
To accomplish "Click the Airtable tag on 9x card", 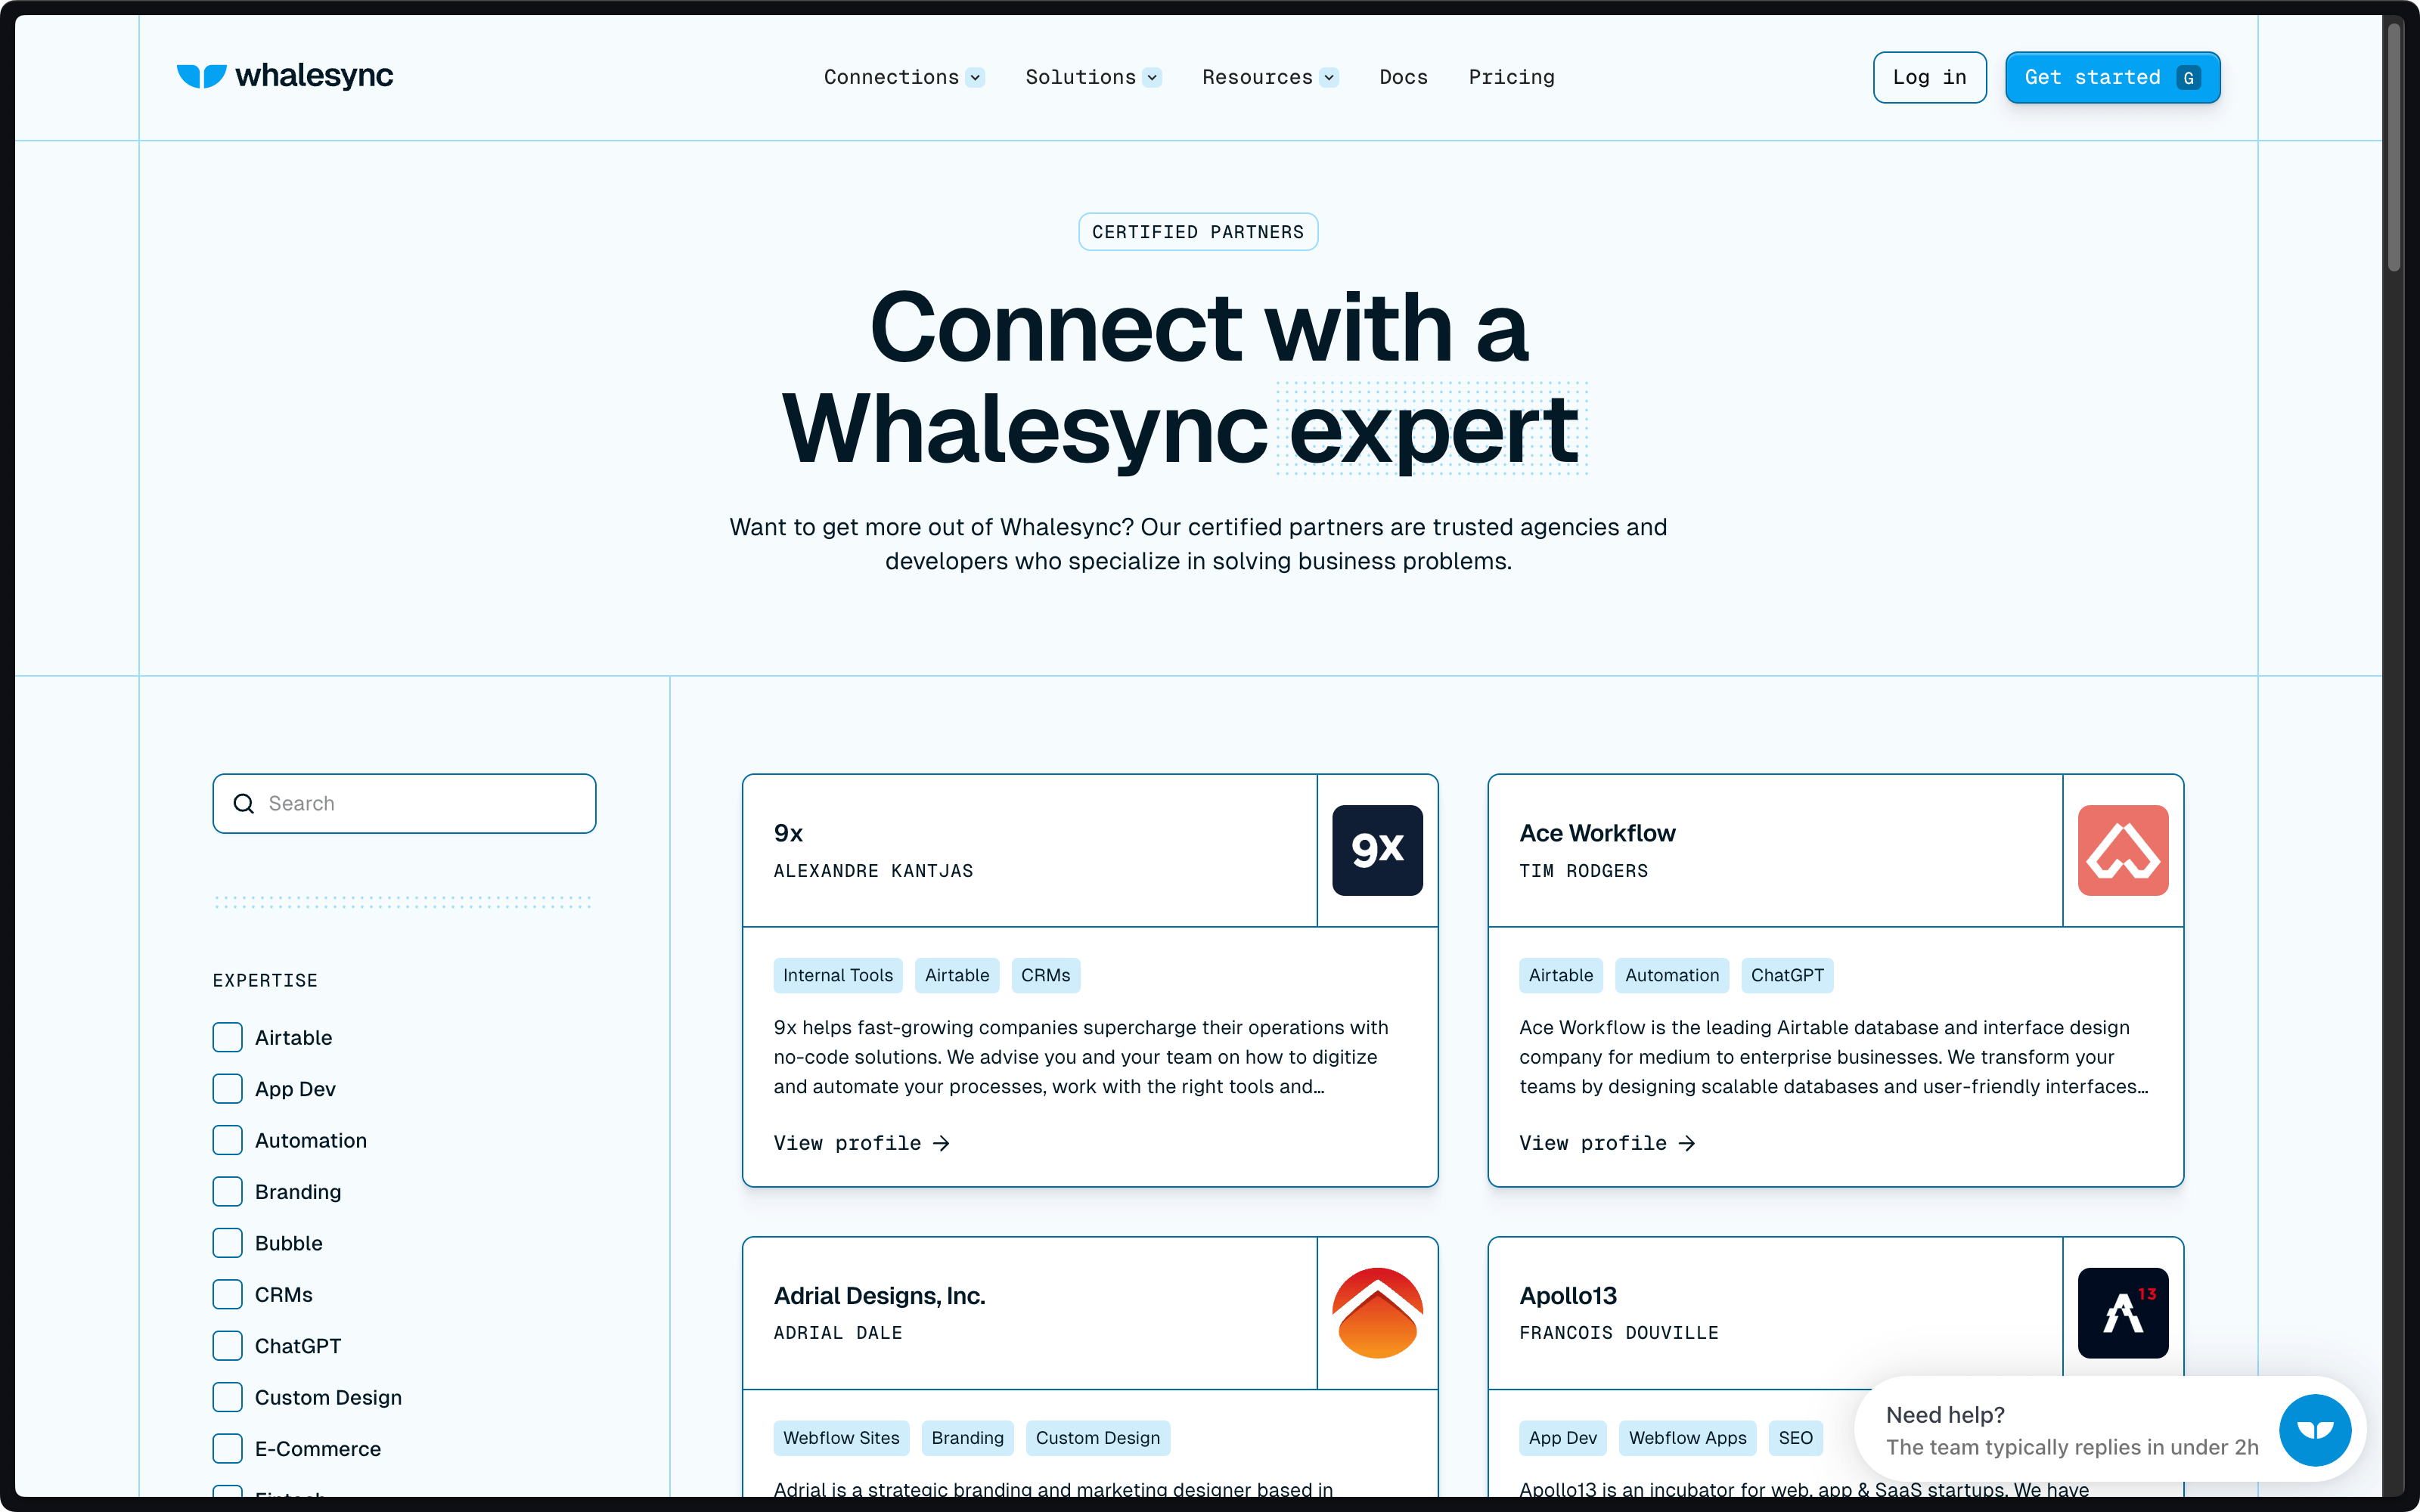I will tap(956, 975).
